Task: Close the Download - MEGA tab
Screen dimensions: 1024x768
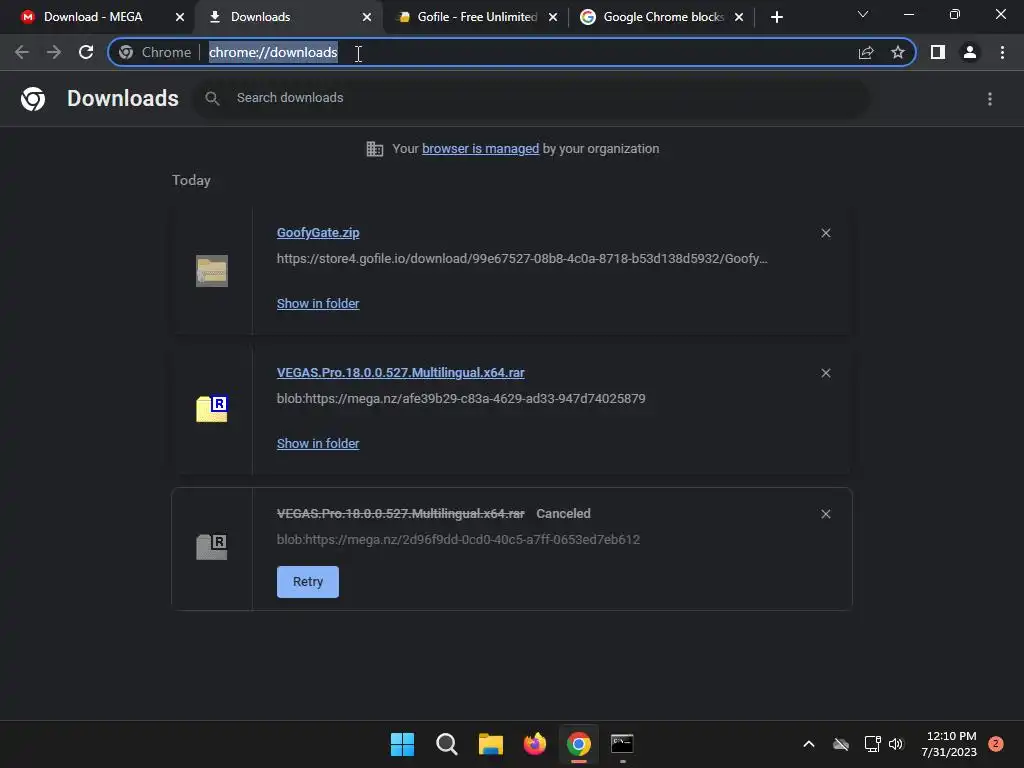Action: tap(180, 18)
